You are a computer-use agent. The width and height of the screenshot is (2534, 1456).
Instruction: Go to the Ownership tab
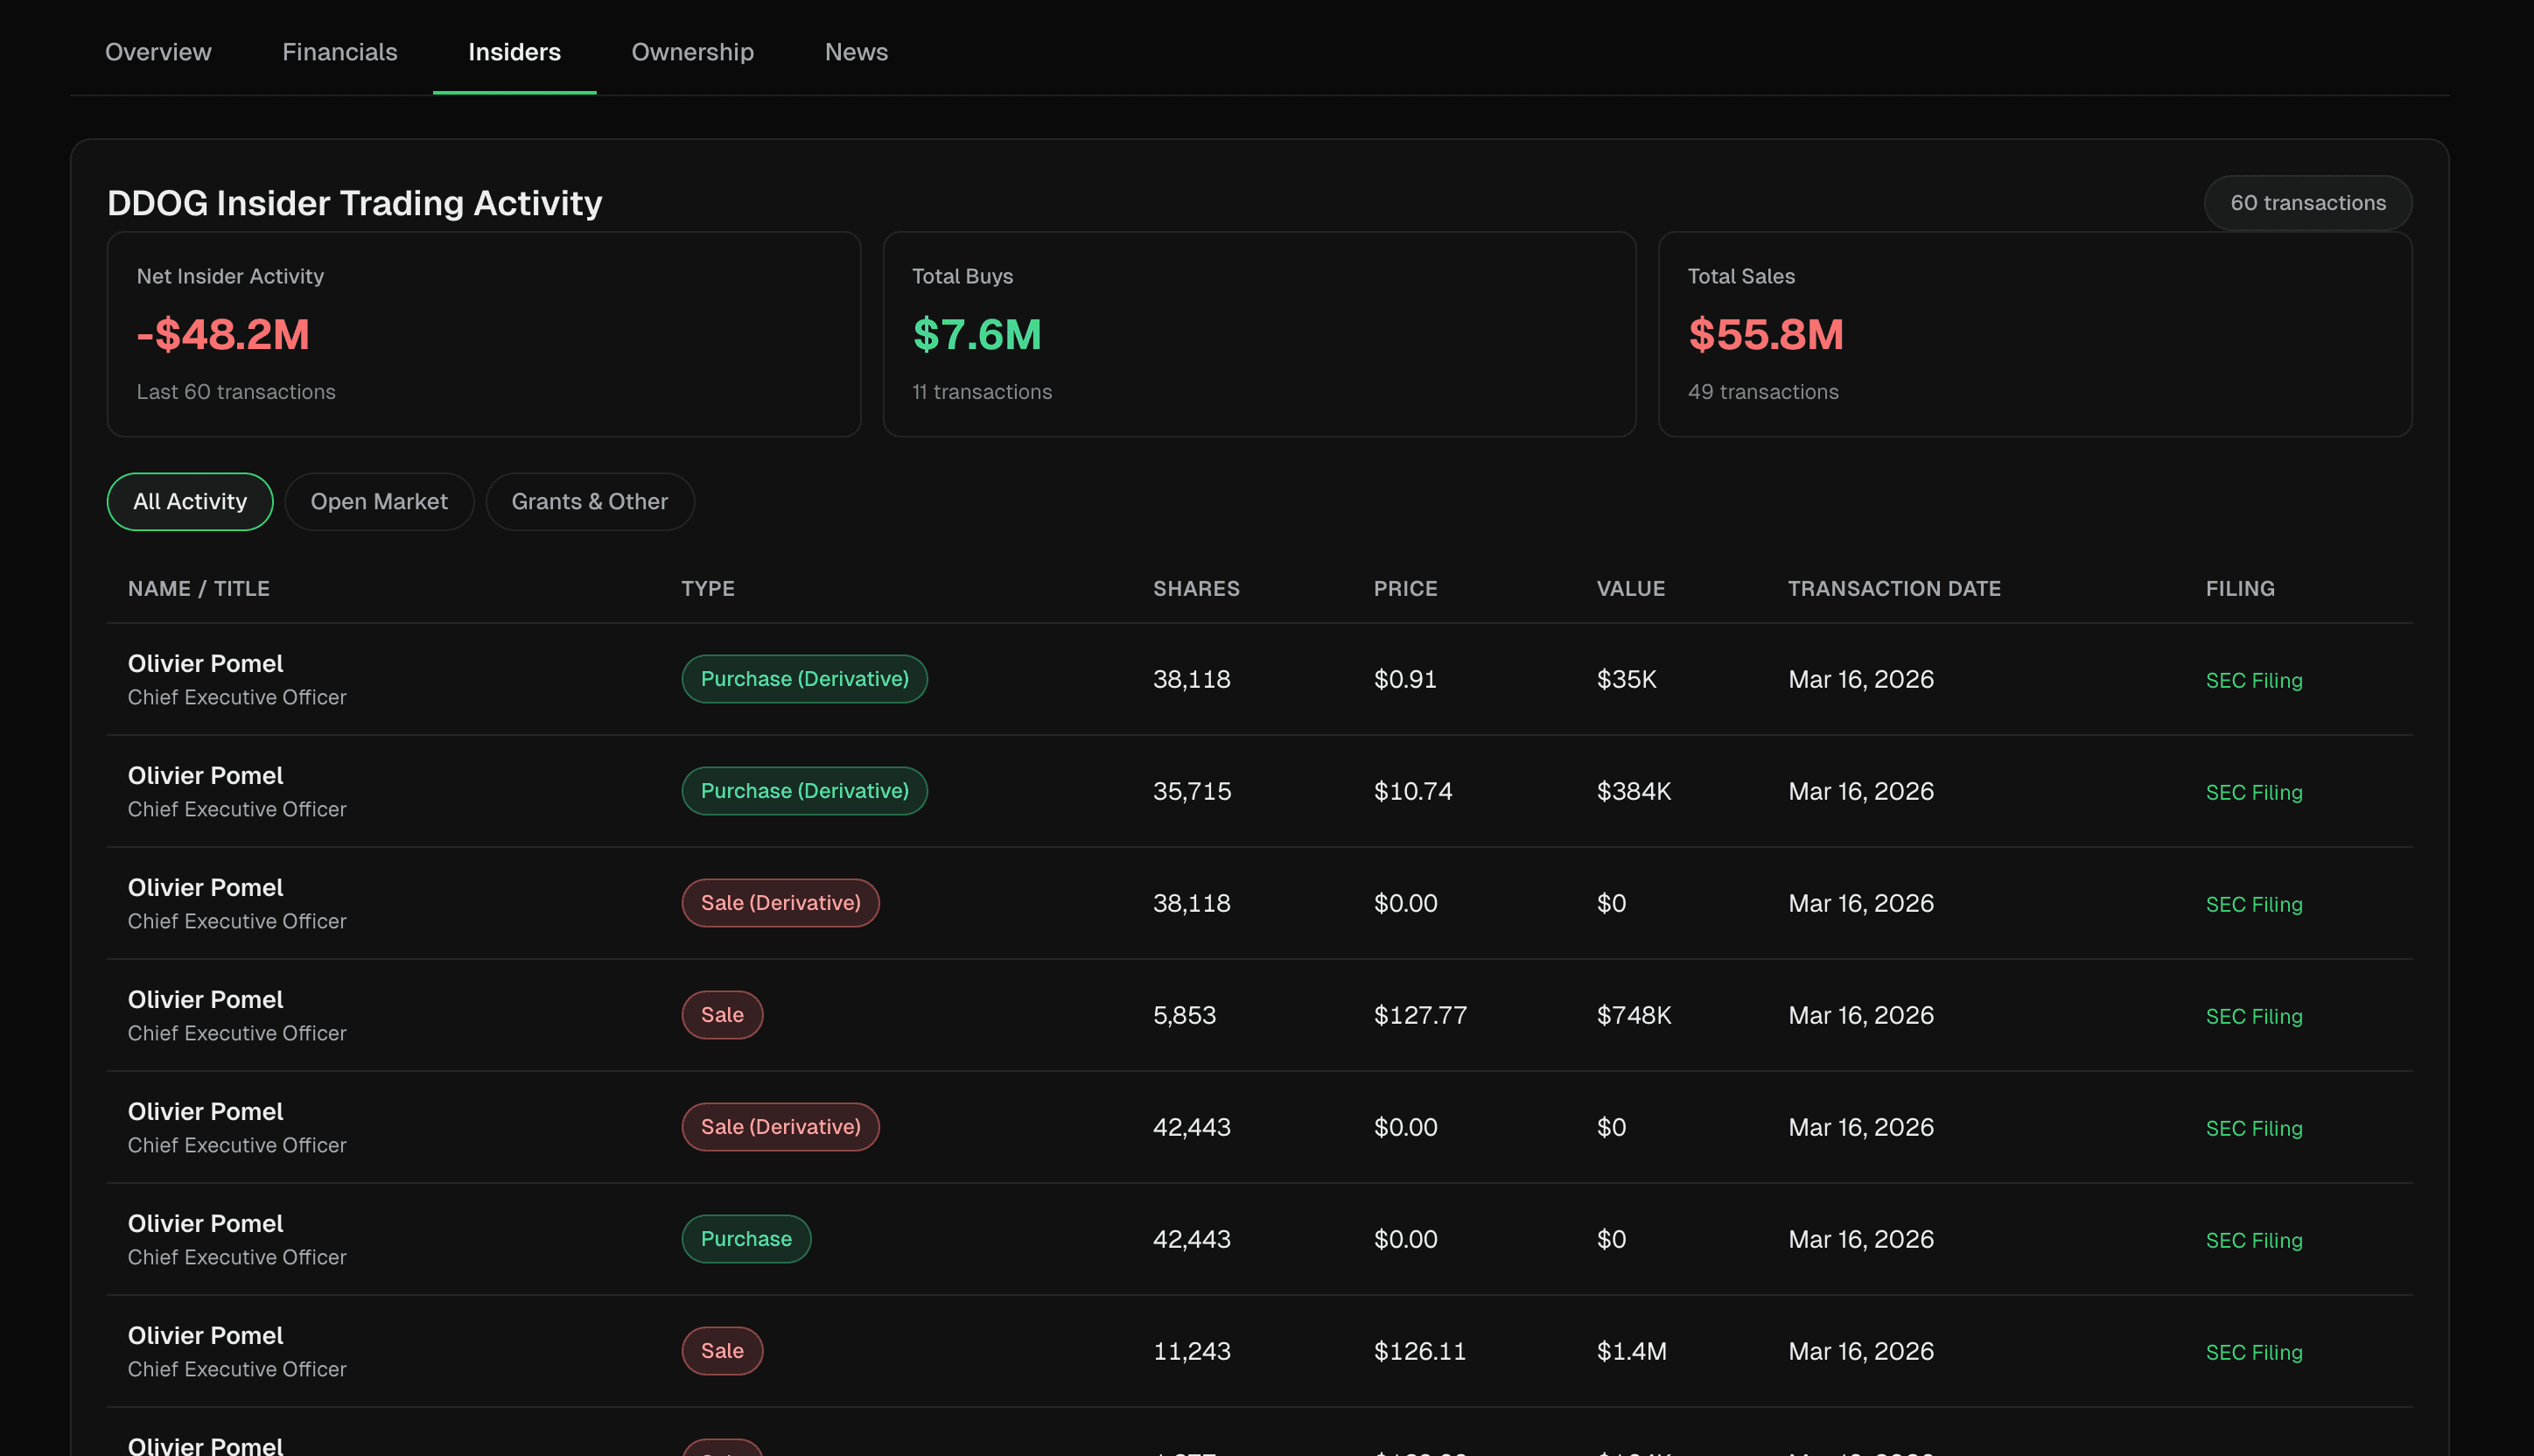(692, 52)
